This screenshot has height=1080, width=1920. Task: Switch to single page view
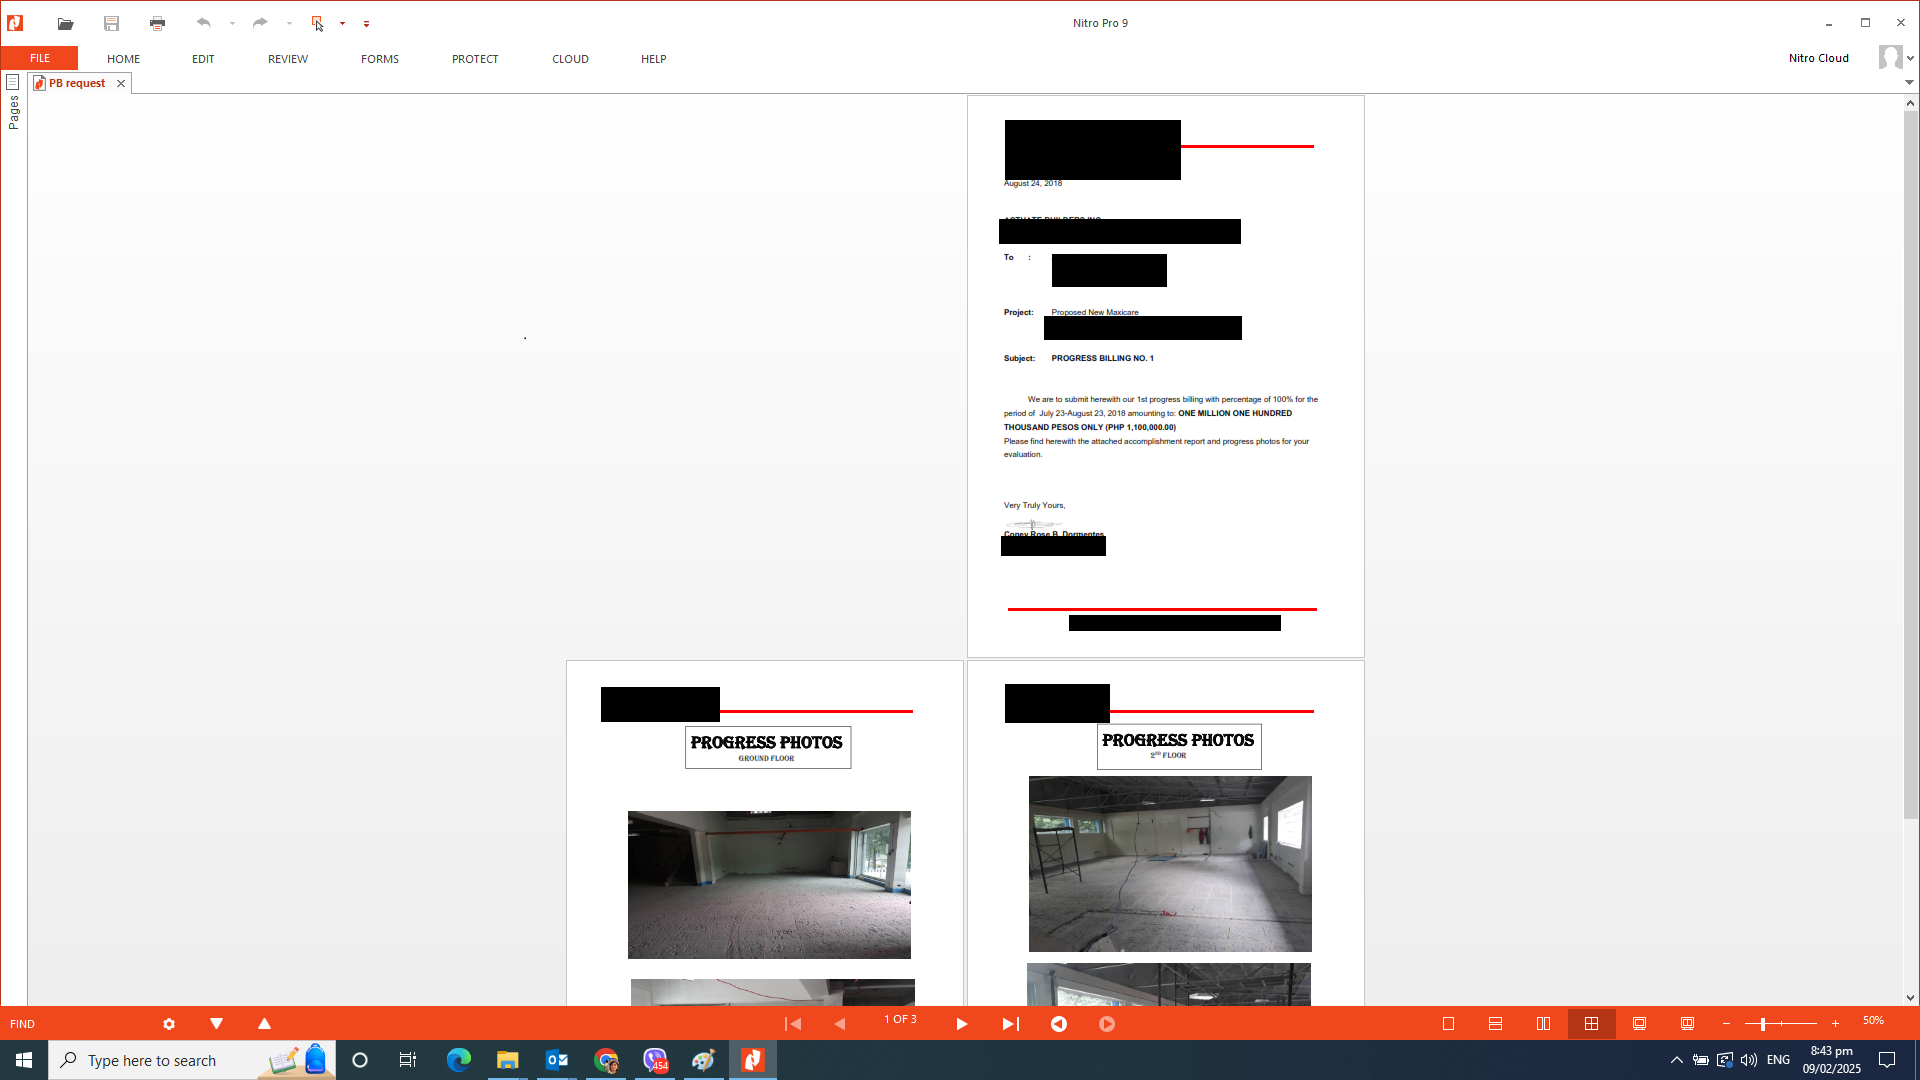[1448, 1024]
